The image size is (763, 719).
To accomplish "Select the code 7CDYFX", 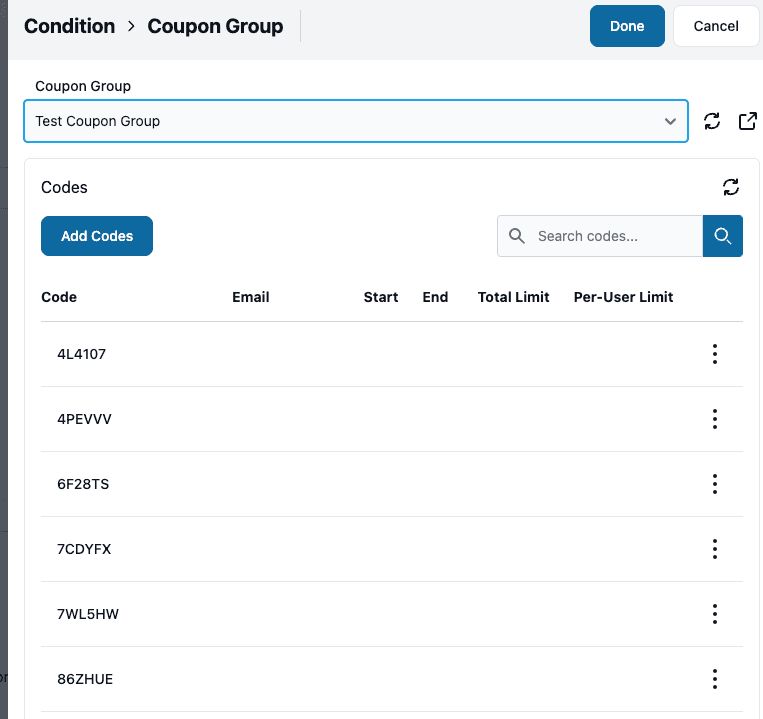I will (x=84, y=549).
